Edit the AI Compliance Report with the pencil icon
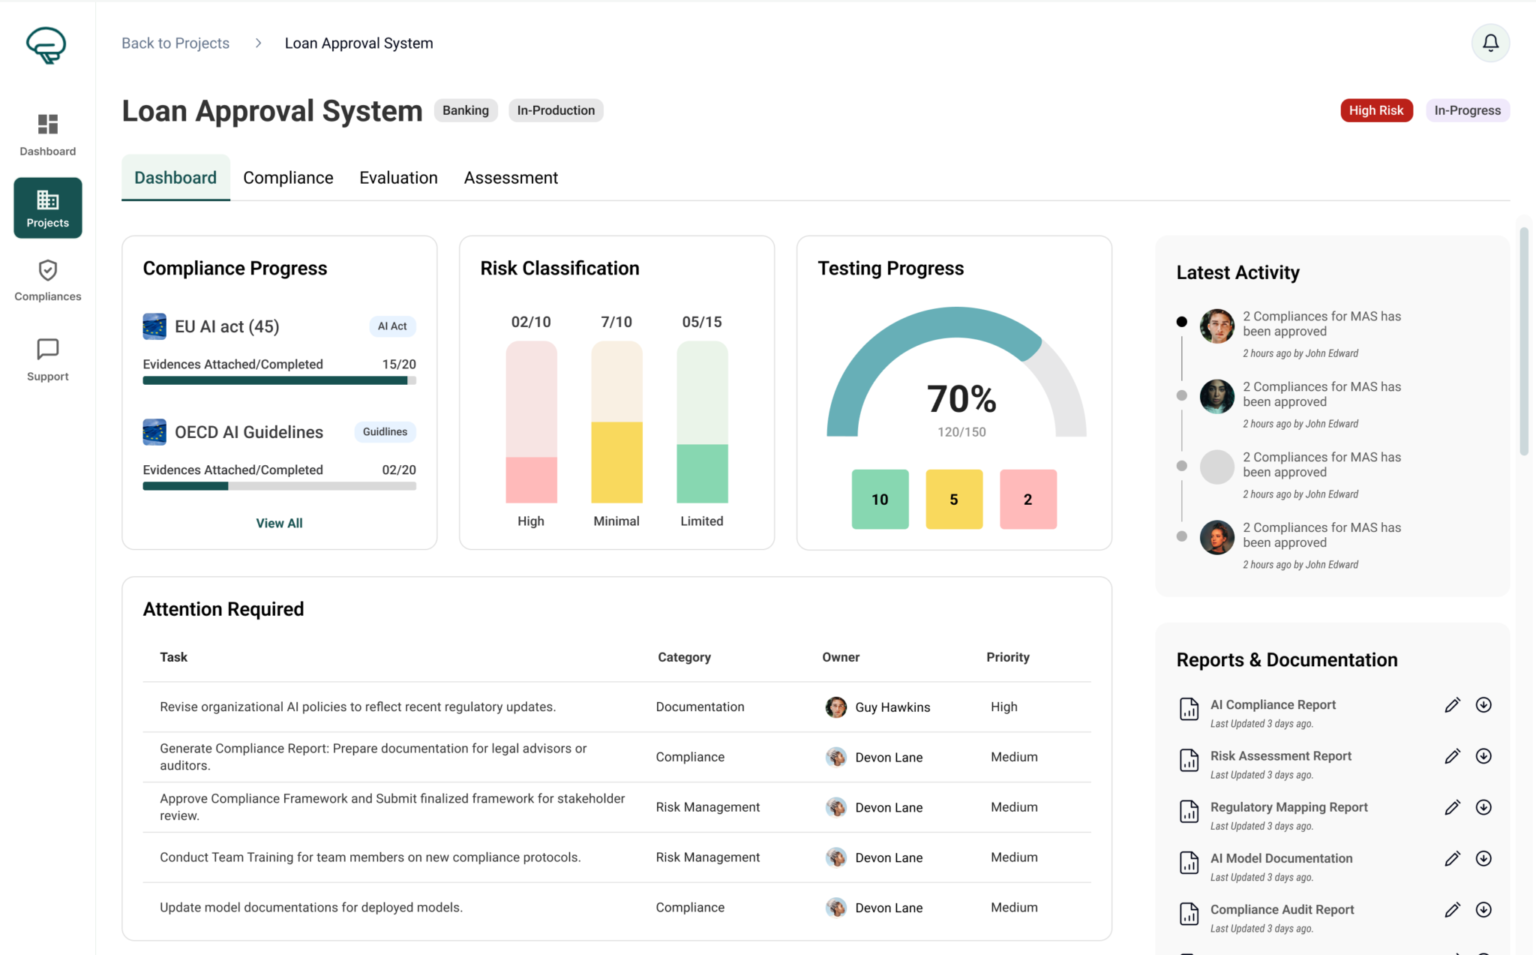 click(1452, 705)
